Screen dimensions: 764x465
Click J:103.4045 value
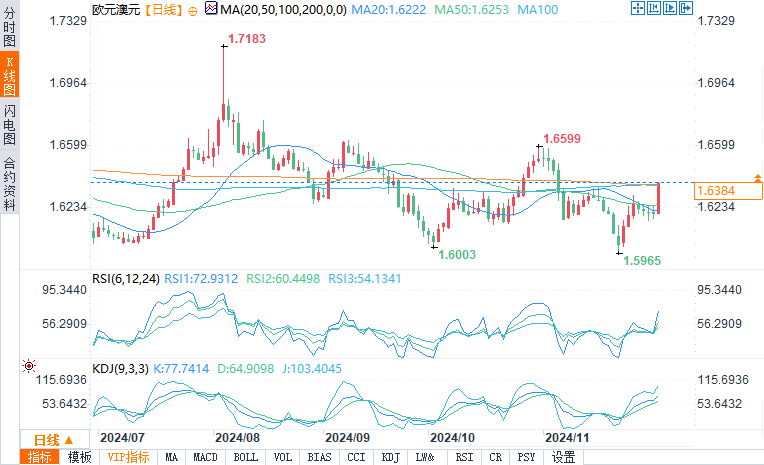(312, 368)
